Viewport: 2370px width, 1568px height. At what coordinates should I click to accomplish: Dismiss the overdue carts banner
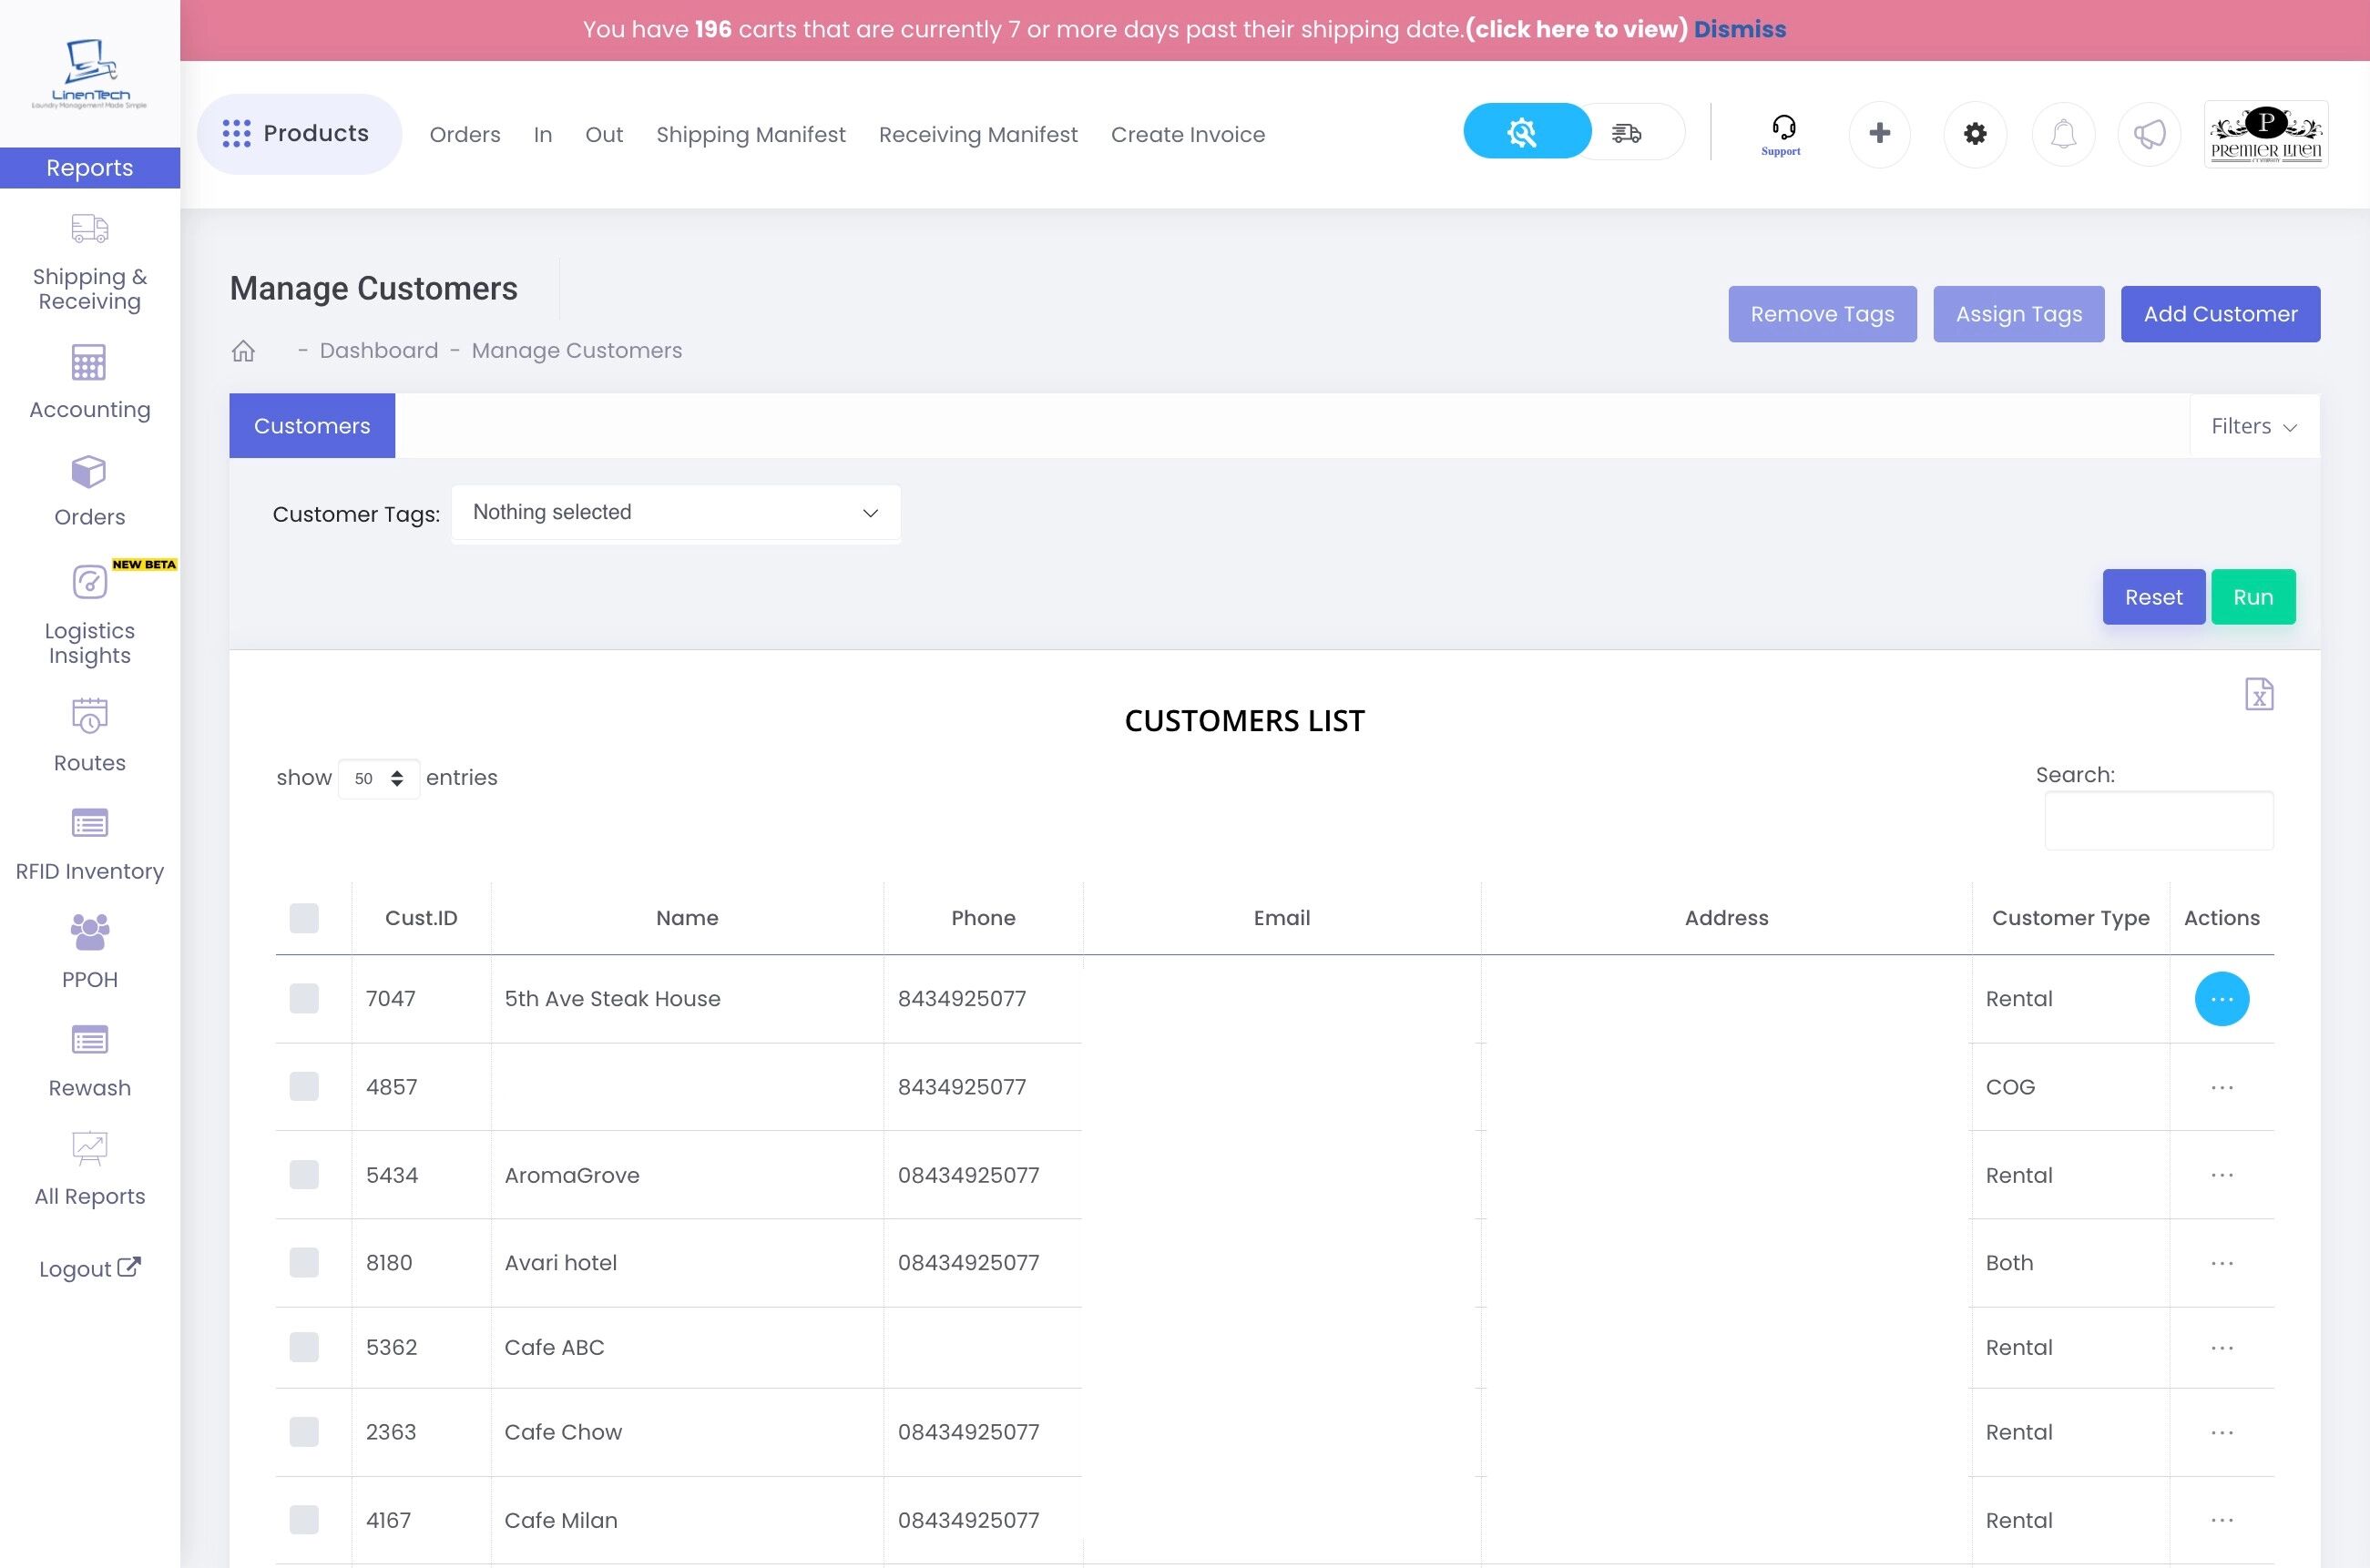(1739, 29)
